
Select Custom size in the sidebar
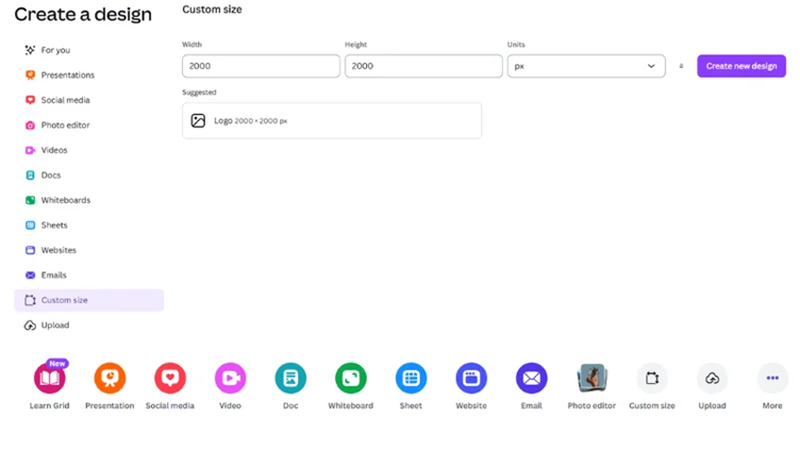pyautogui.click(x=89, y=300)
